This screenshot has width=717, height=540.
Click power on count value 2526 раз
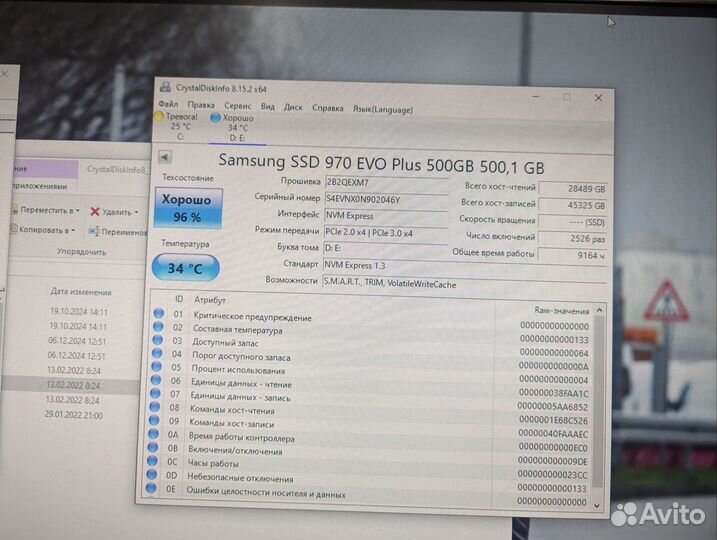pyautogui.click(x=572, y=239)
